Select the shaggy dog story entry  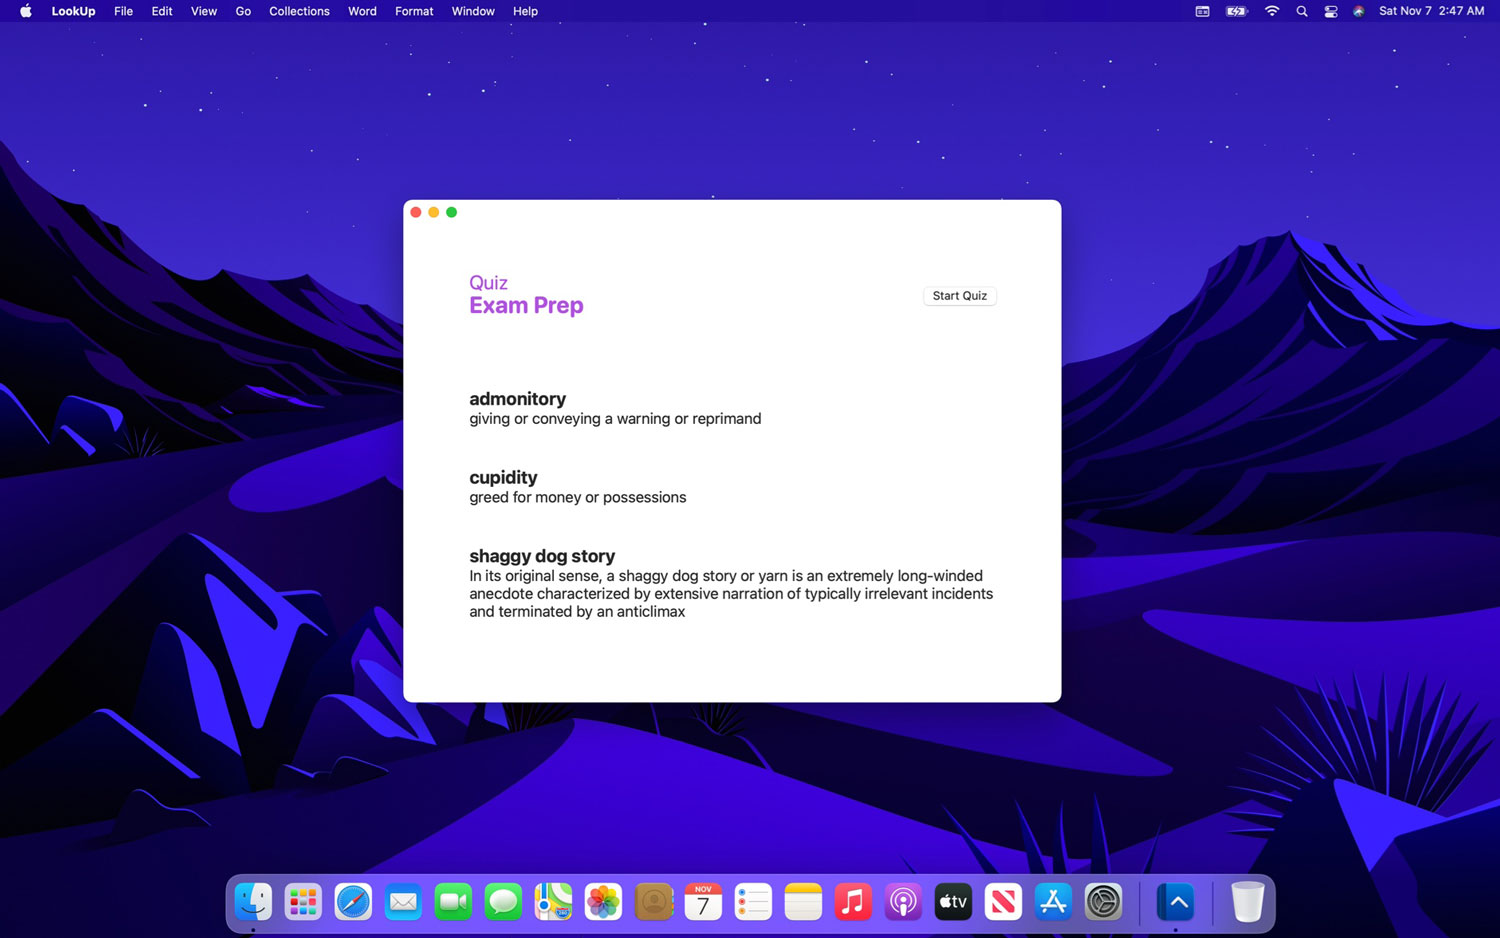pos(542,557)
